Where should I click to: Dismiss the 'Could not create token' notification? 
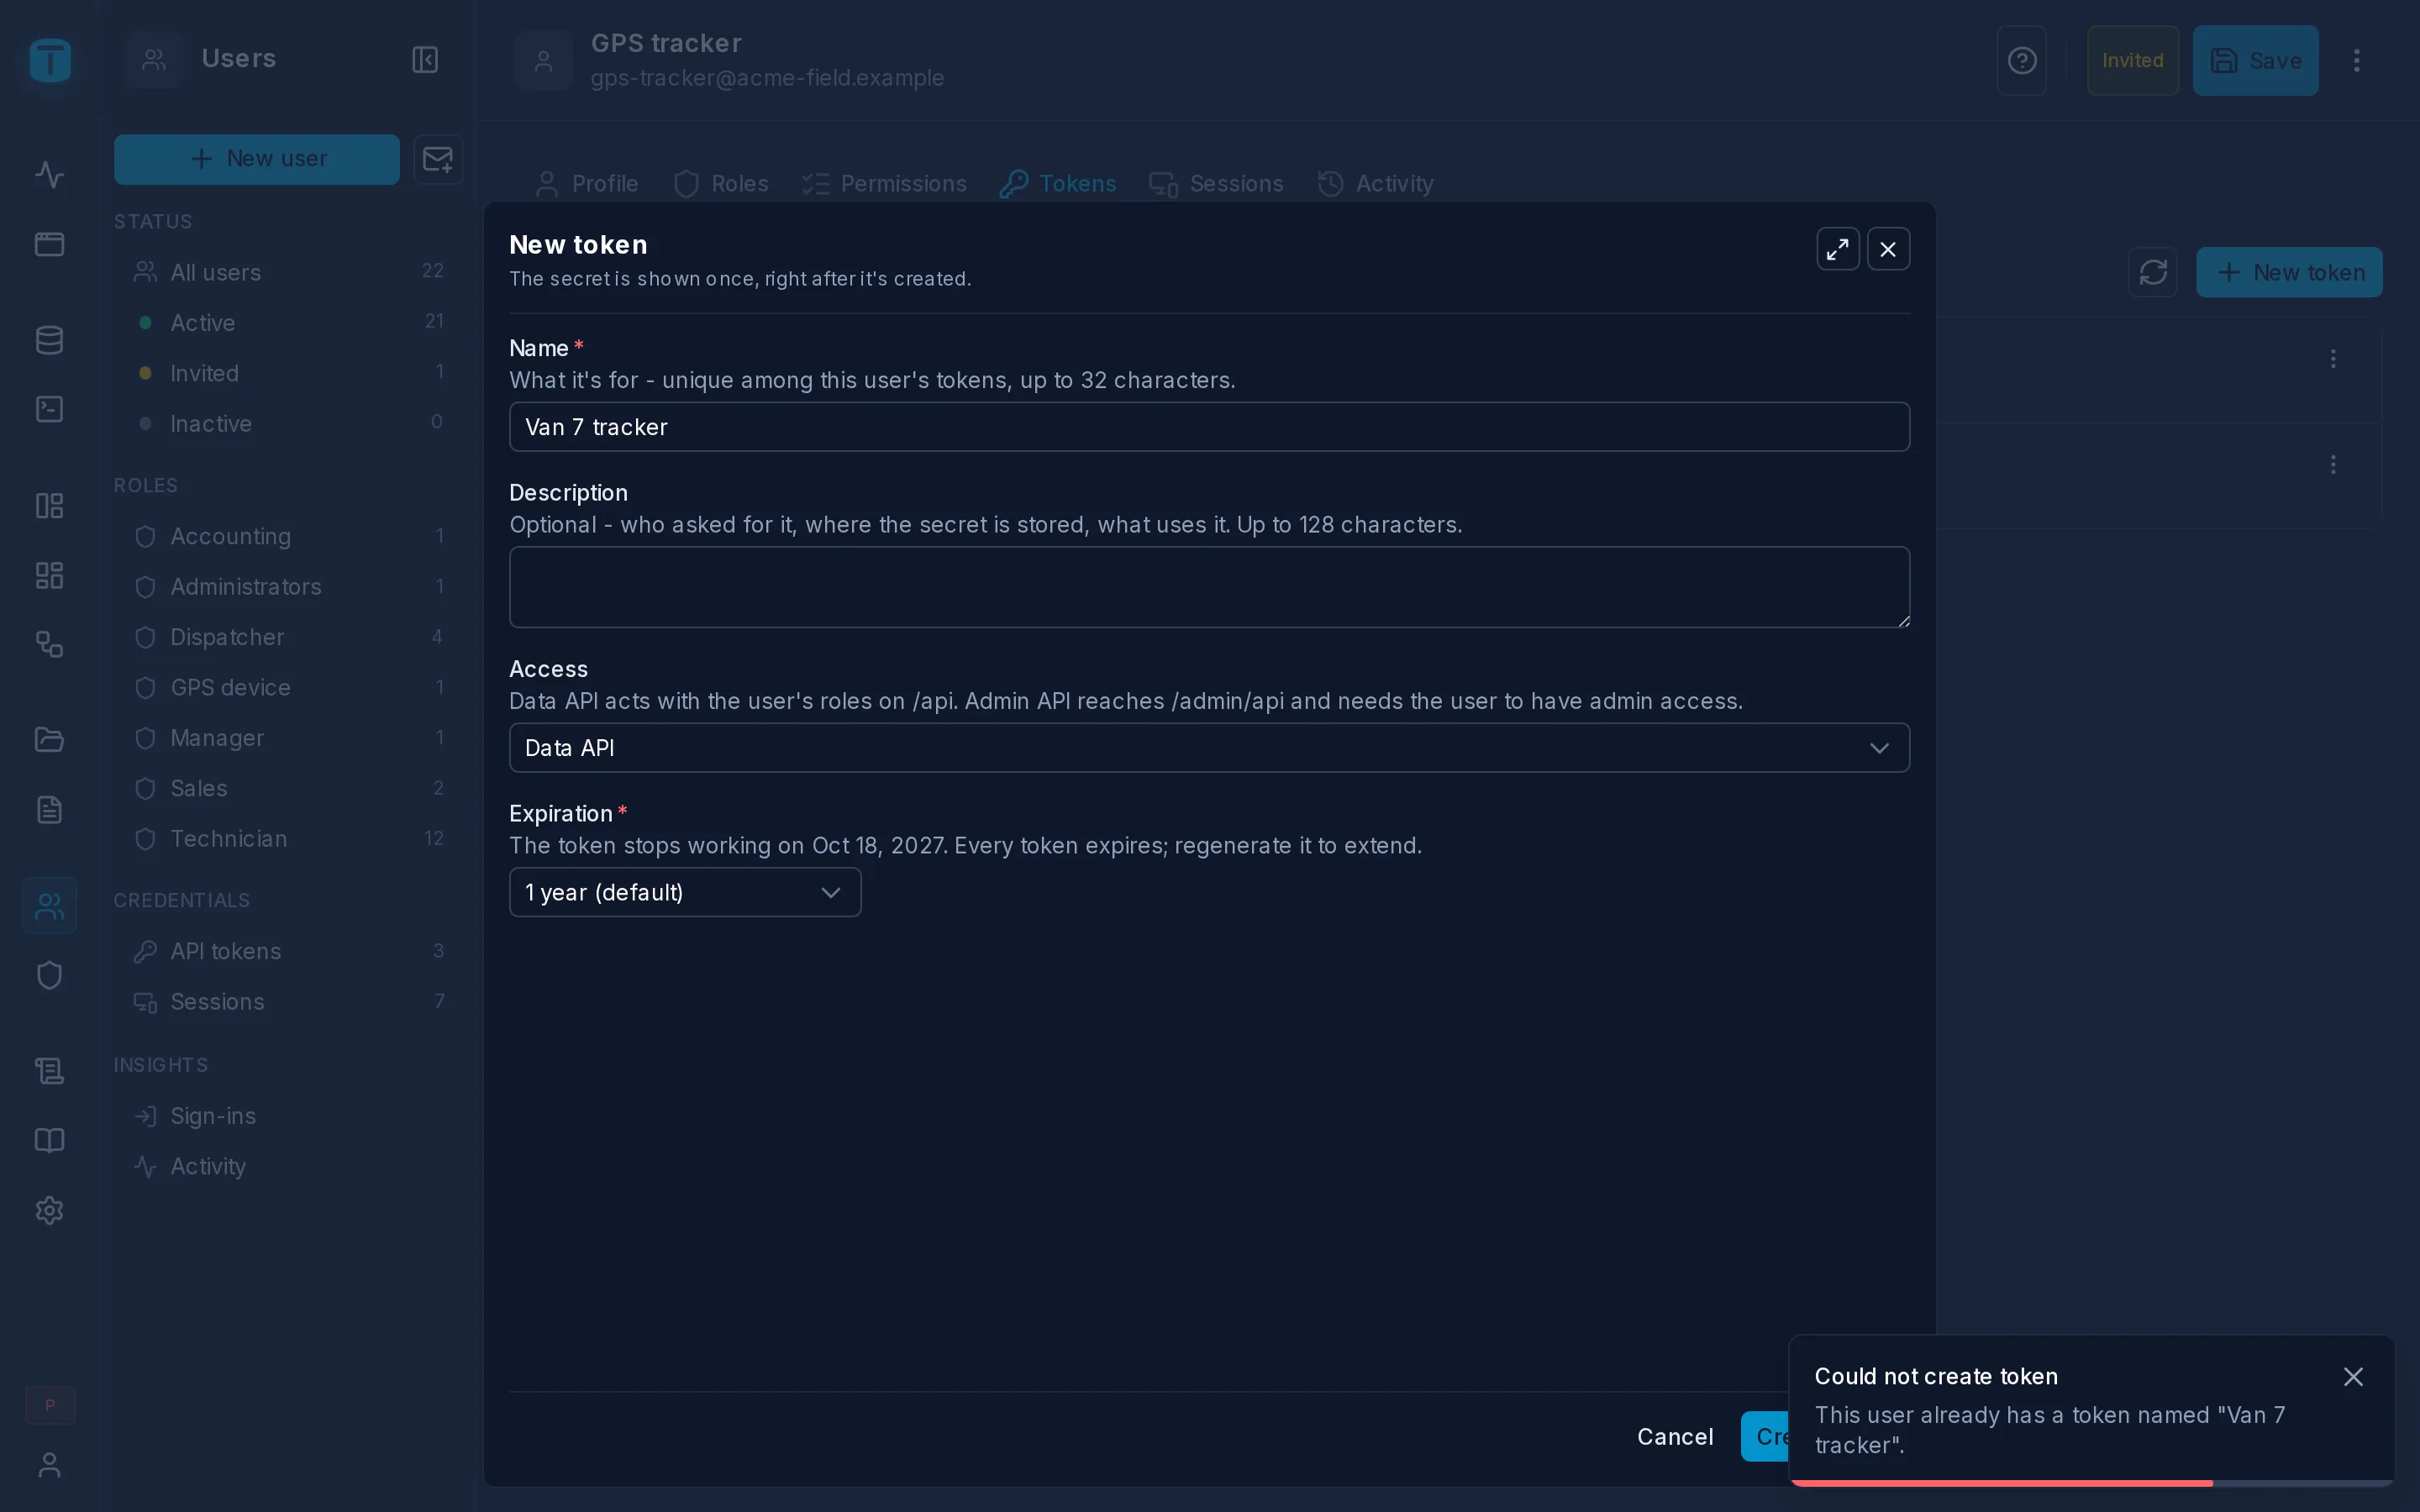pos(2353,1377)
